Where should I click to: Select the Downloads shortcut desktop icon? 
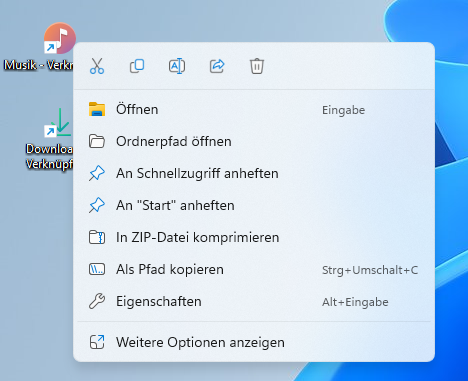[58, 123]
